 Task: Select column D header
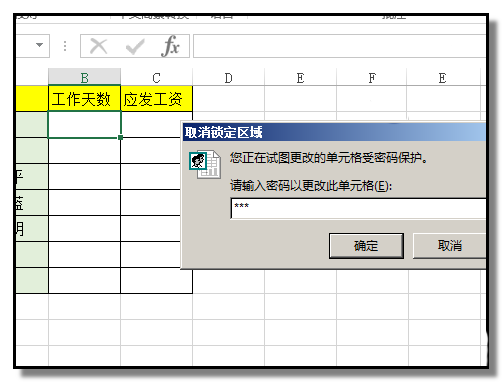tap(228, 77)
